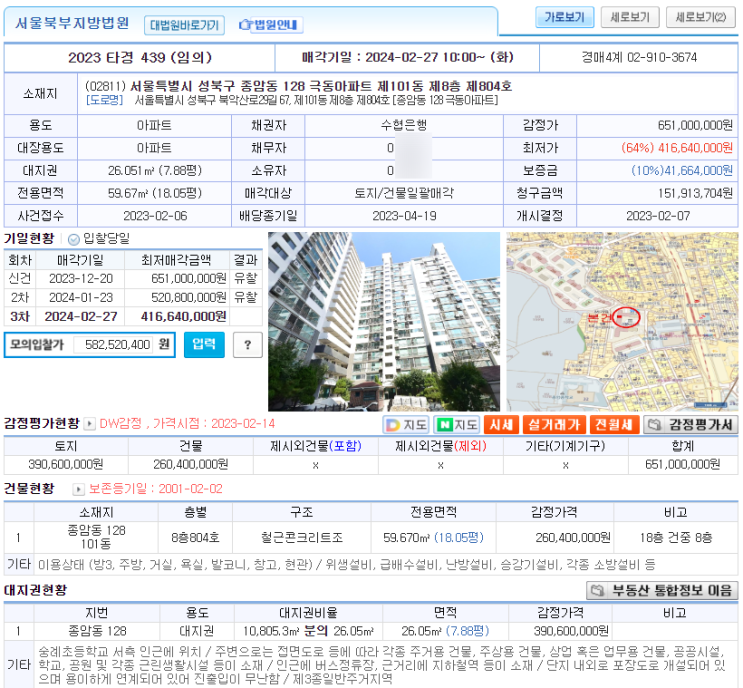Click 3차 row date 2024-02-27

(81, 317)
